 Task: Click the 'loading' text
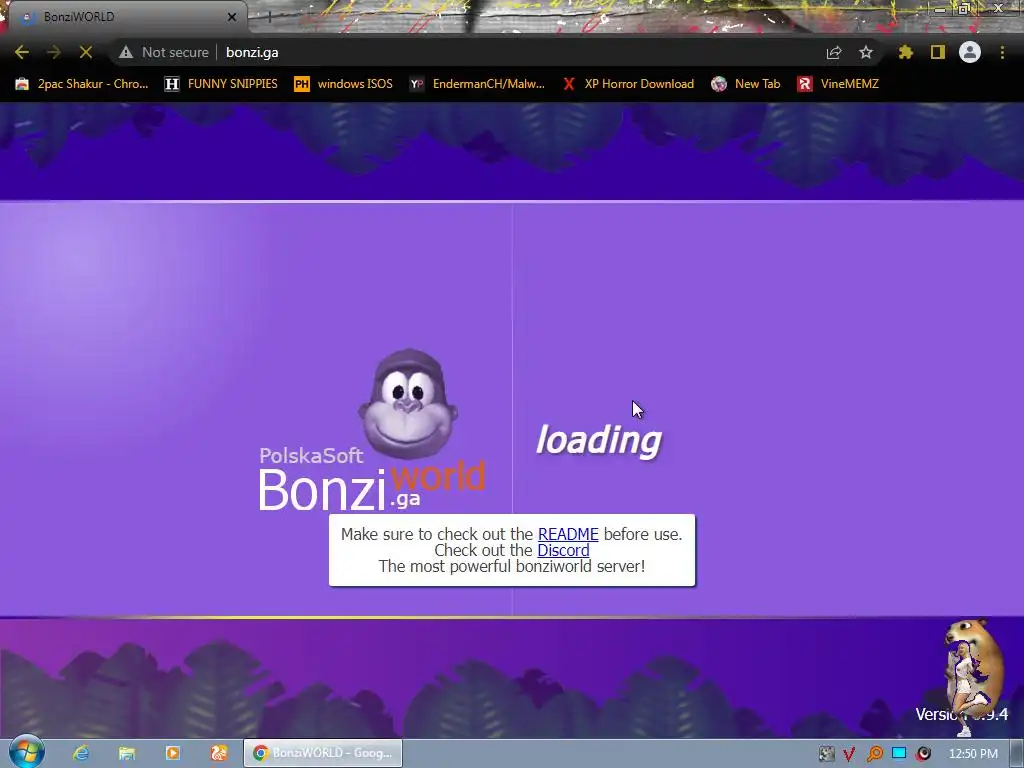598,440
